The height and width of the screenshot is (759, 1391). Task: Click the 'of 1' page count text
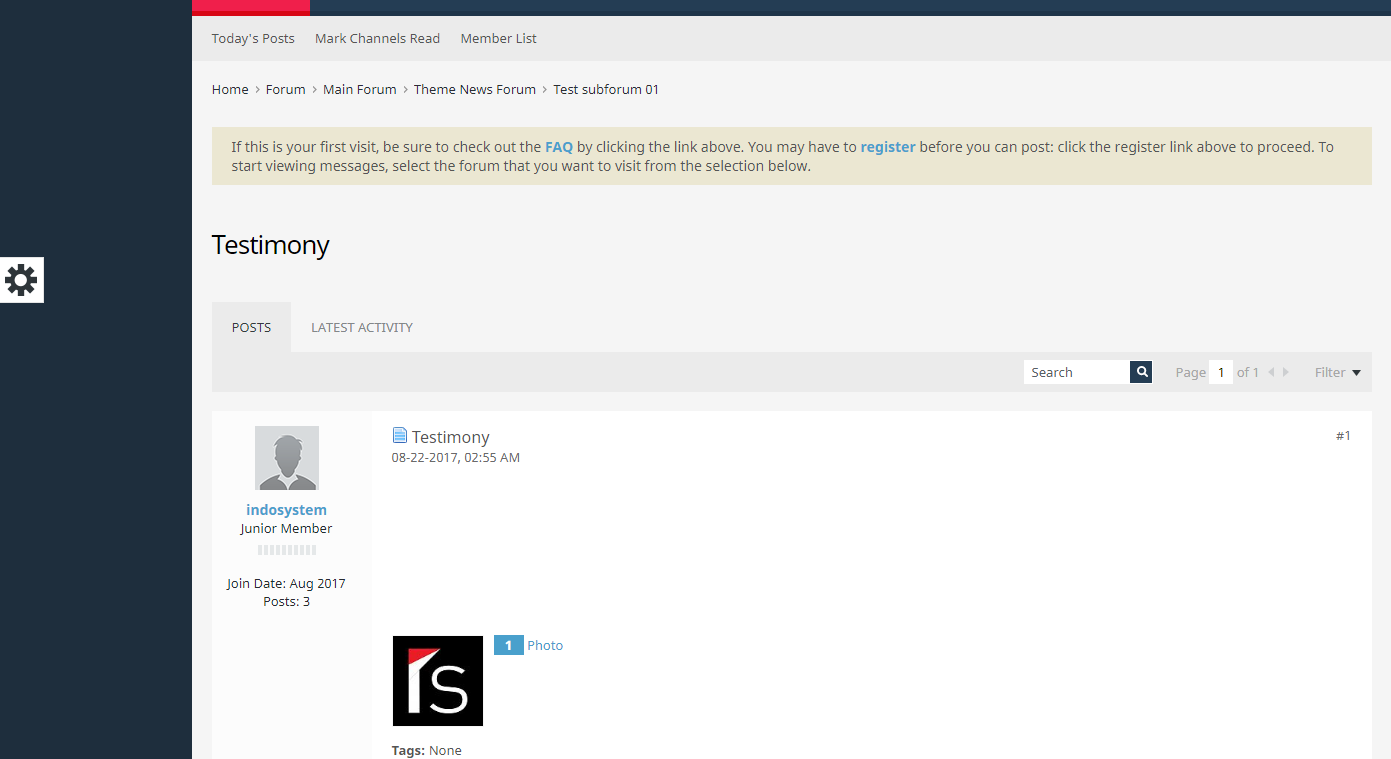pos(1248,372)
